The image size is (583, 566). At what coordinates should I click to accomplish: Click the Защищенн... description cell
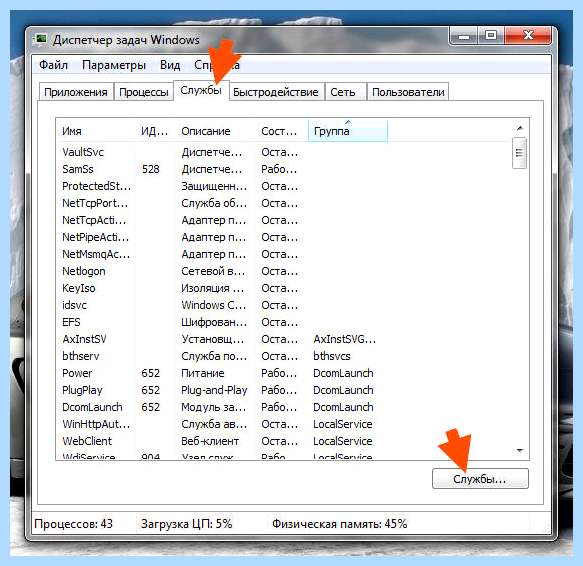coord(214,186)
